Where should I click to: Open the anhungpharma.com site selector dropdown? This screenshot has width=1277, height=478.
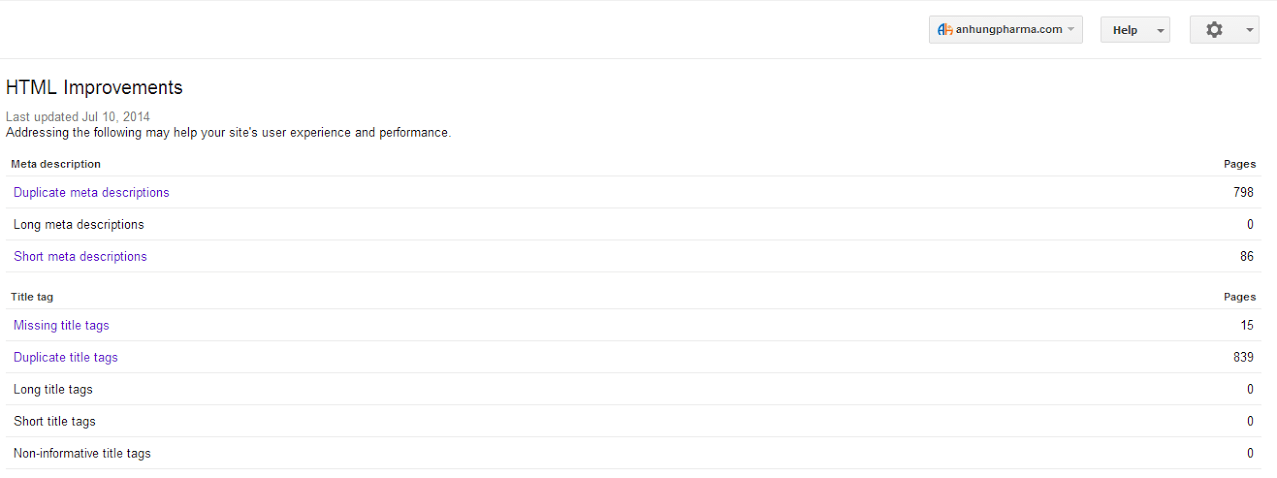(1006, 30)
